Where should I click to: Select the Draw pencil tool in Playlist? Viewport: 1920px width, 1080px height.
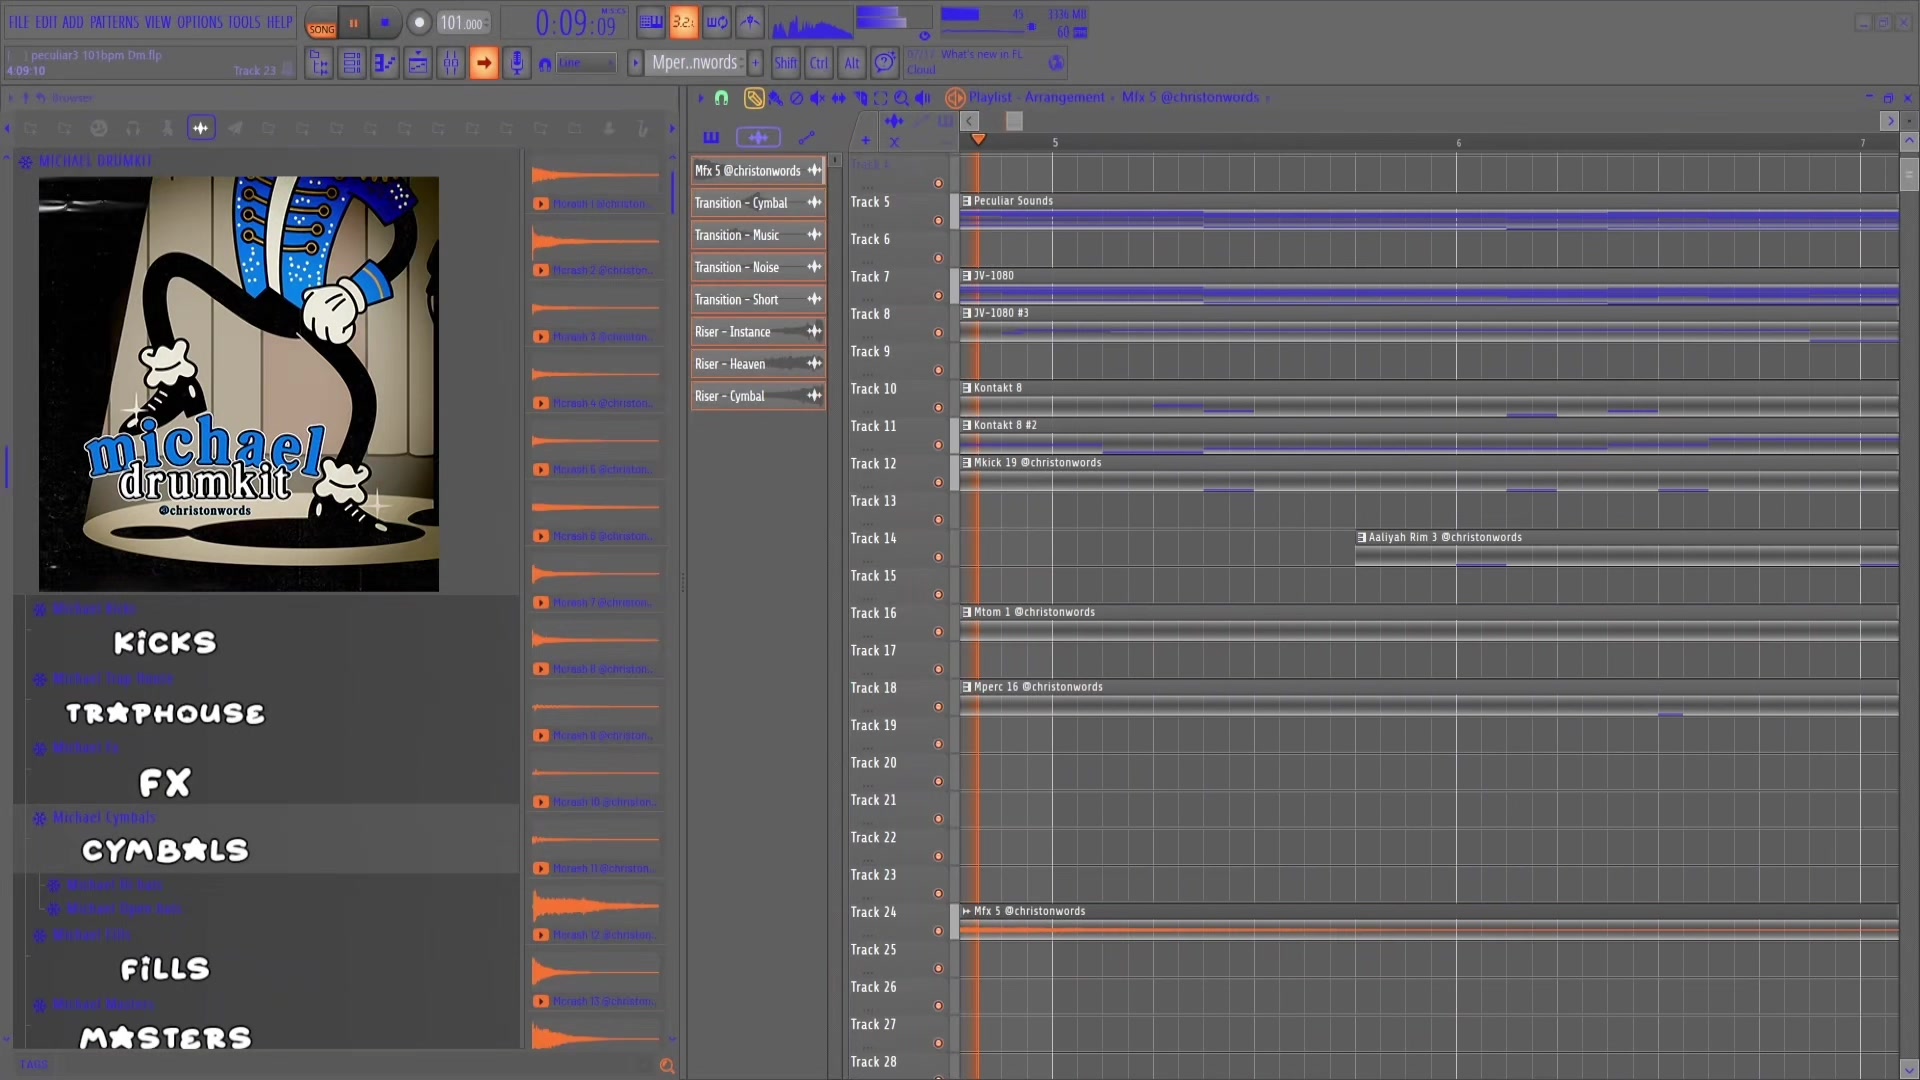click(x=754, y=98)
